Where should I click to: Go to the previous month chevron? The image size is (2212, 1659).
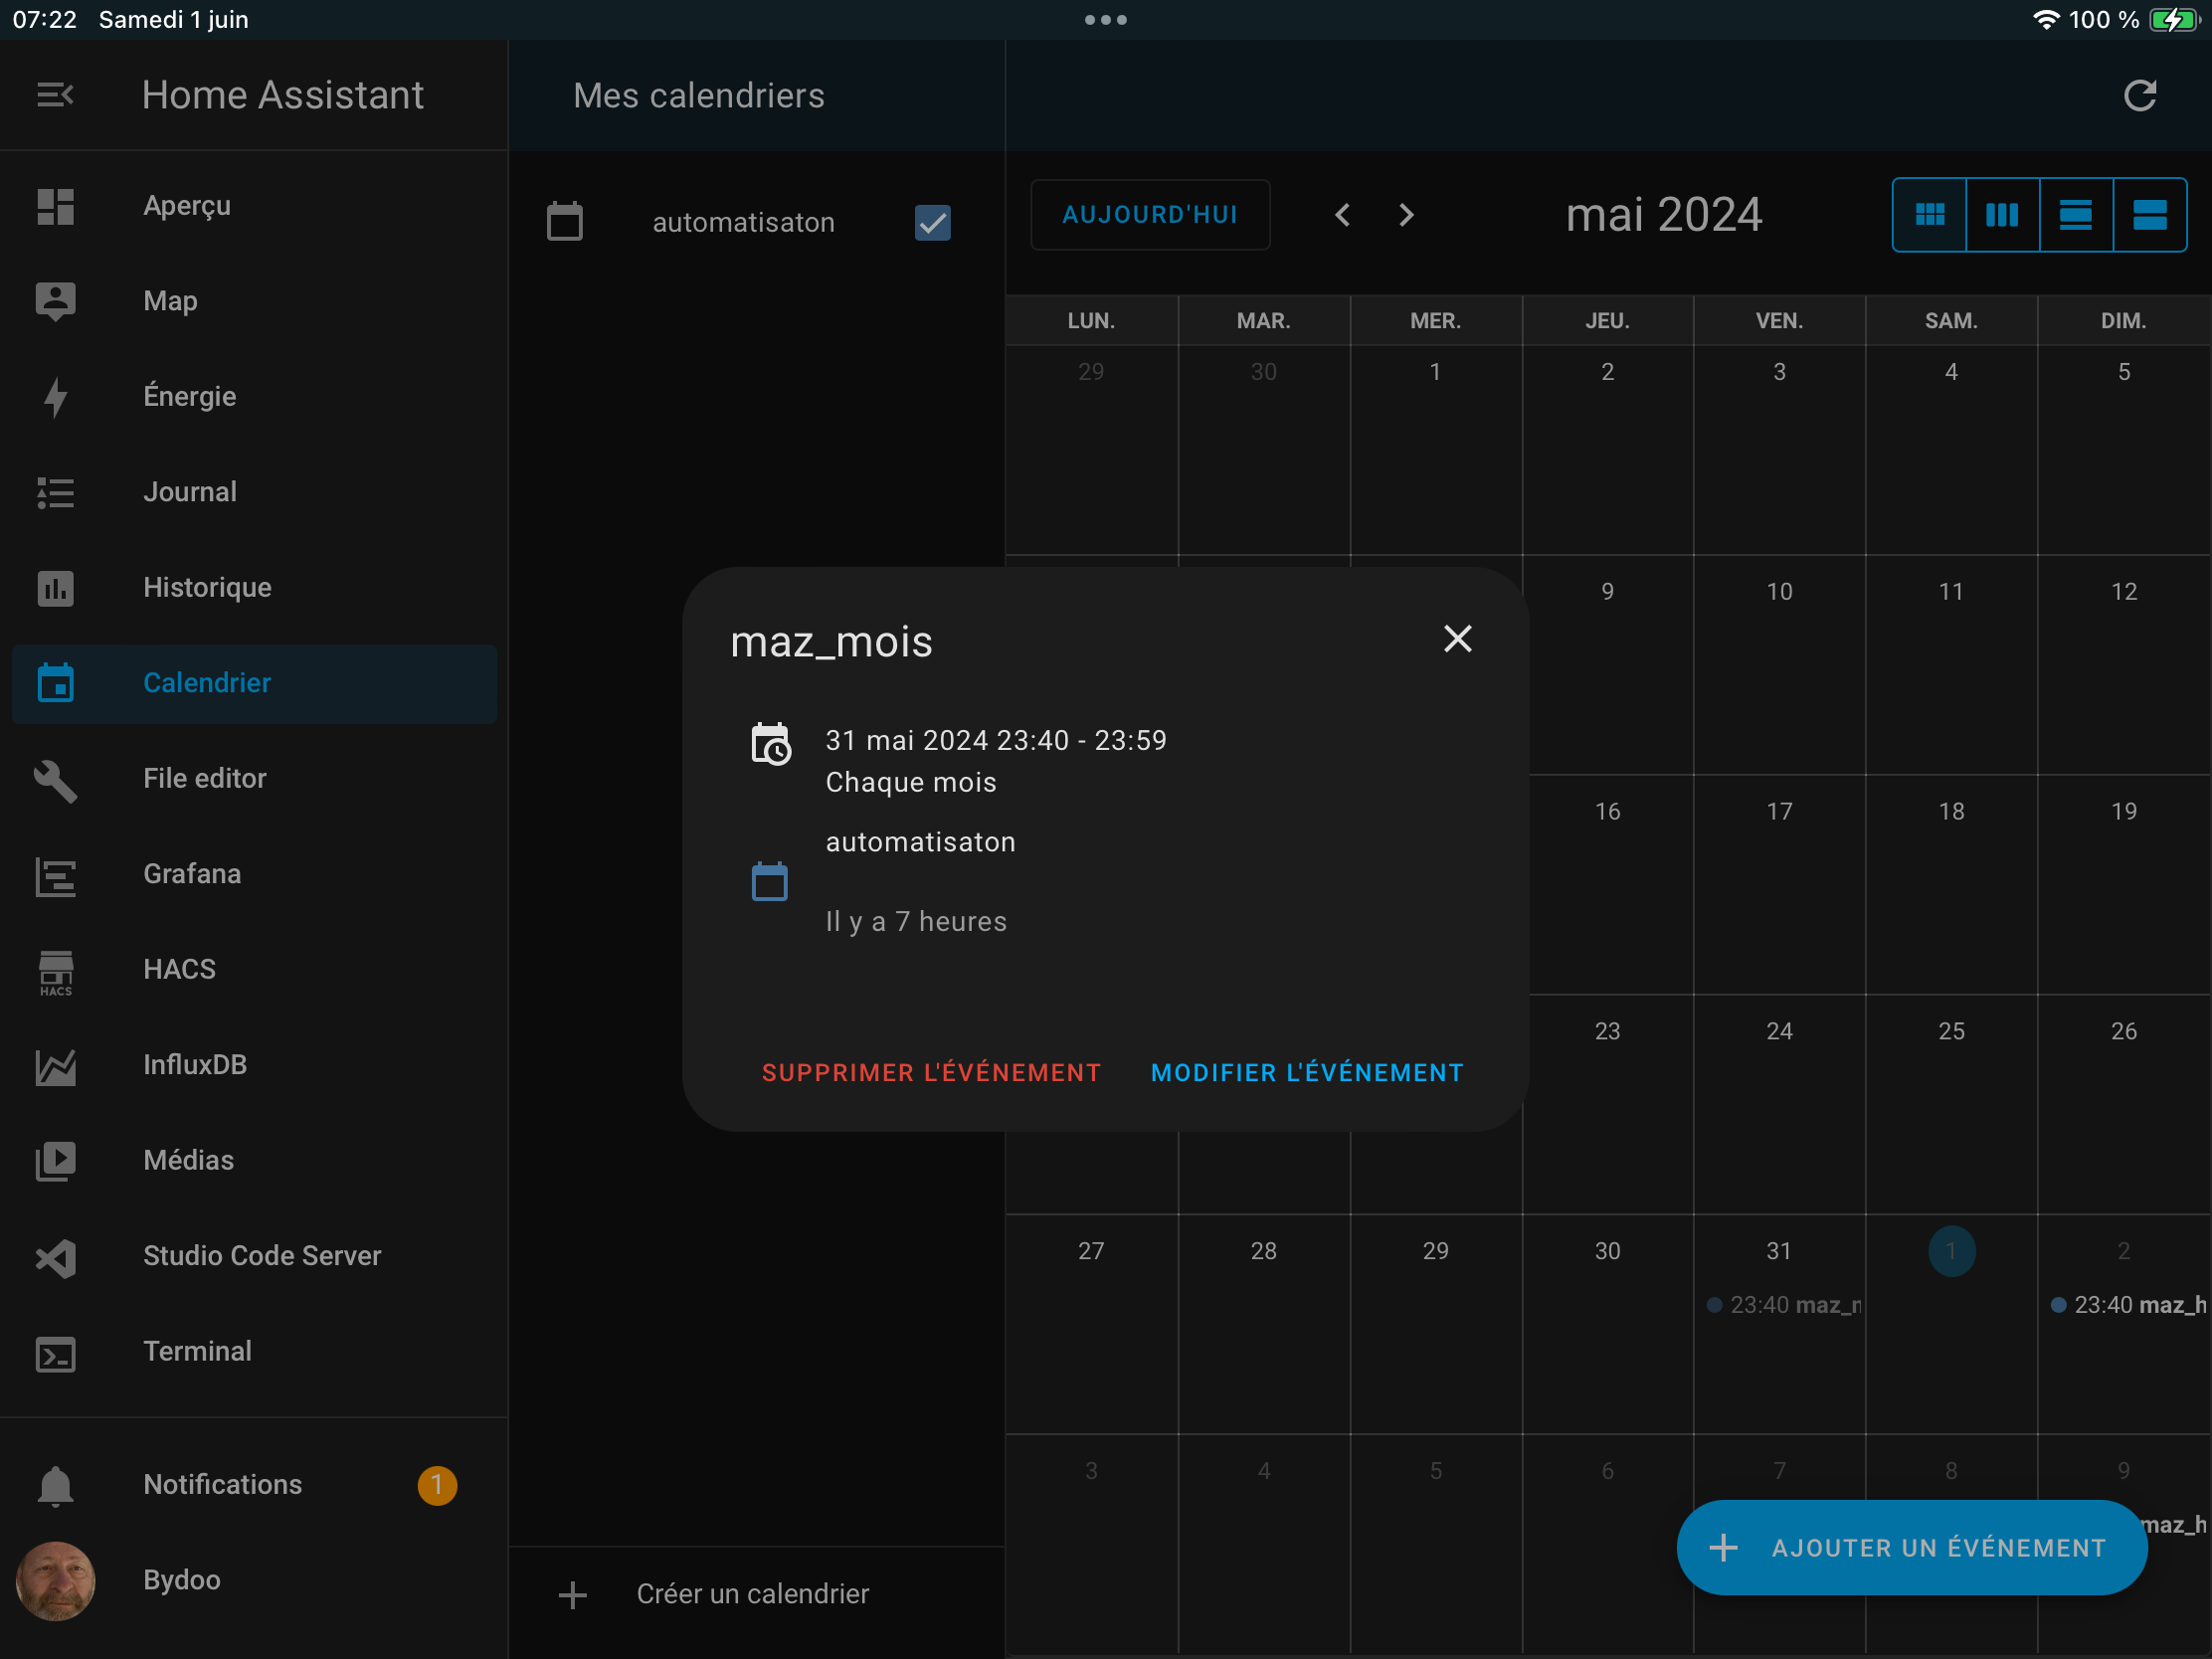(1343, 215)
